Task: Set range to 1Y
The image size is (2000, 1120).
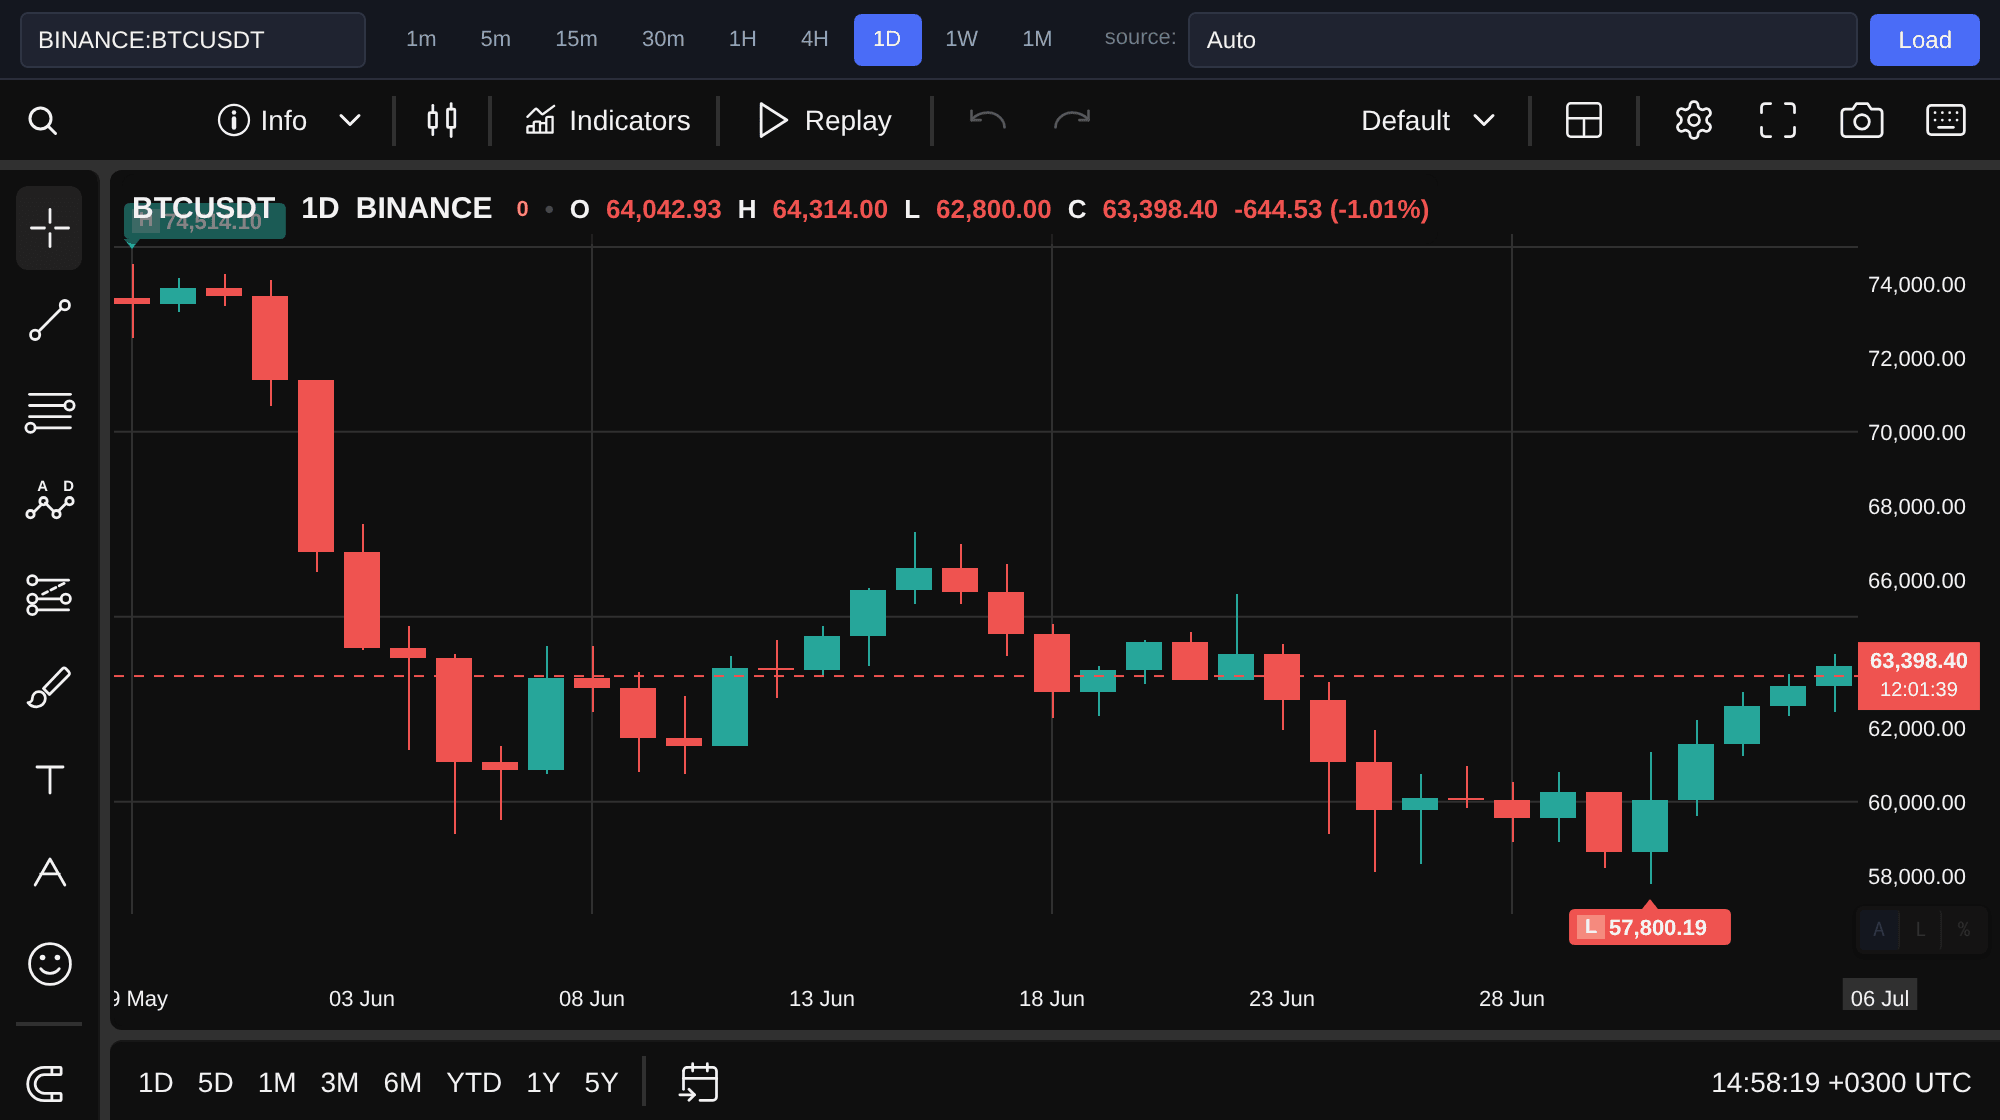Action: [x=543, y=1083]
